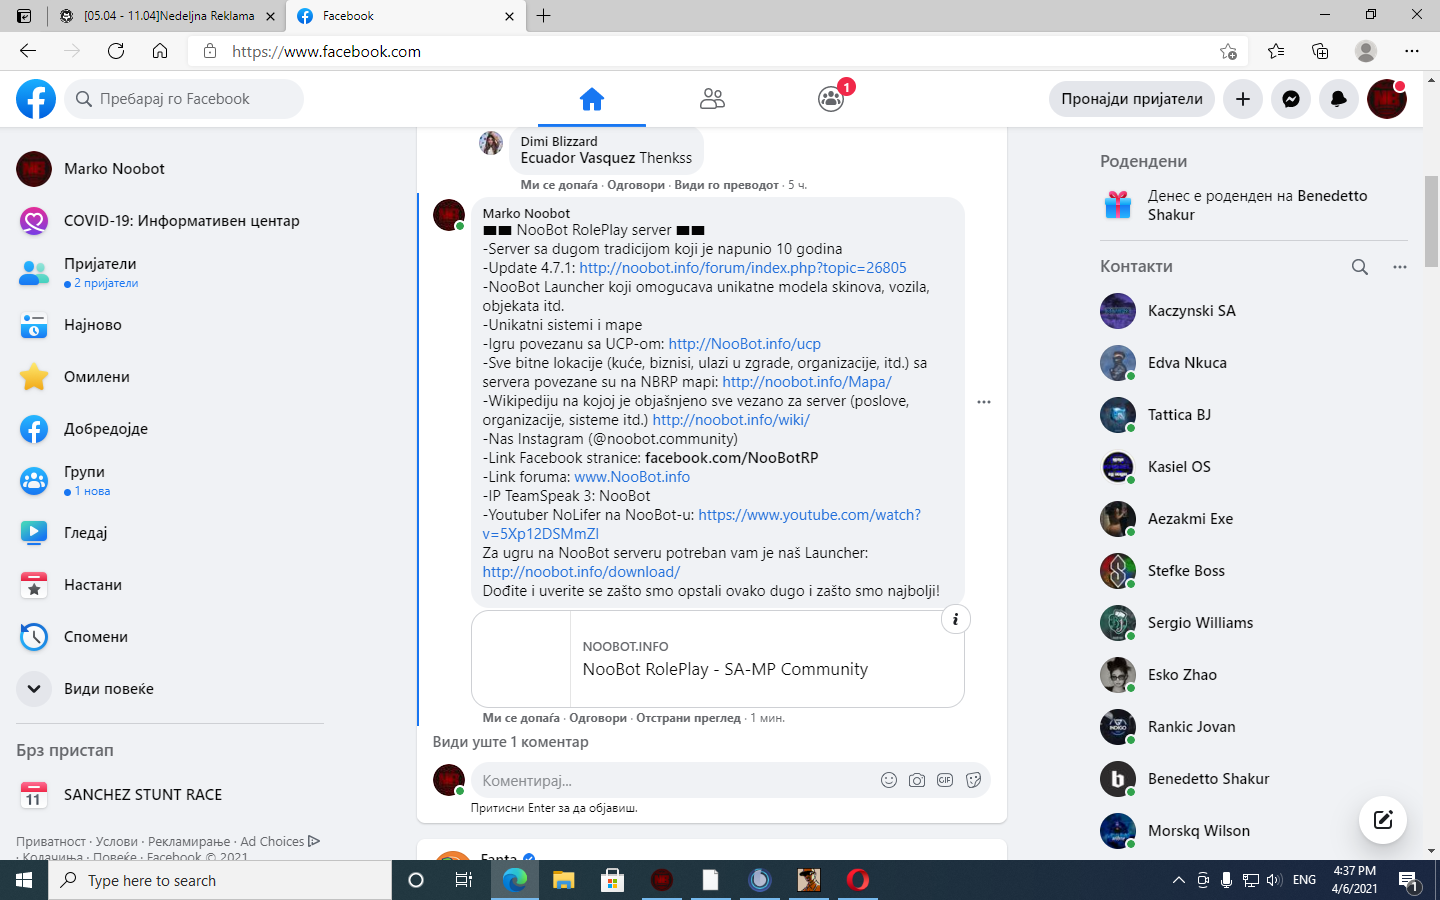Expand Види повеќе in sidebar
Screen dimensions: 1440x900
(x=170, y=689)
